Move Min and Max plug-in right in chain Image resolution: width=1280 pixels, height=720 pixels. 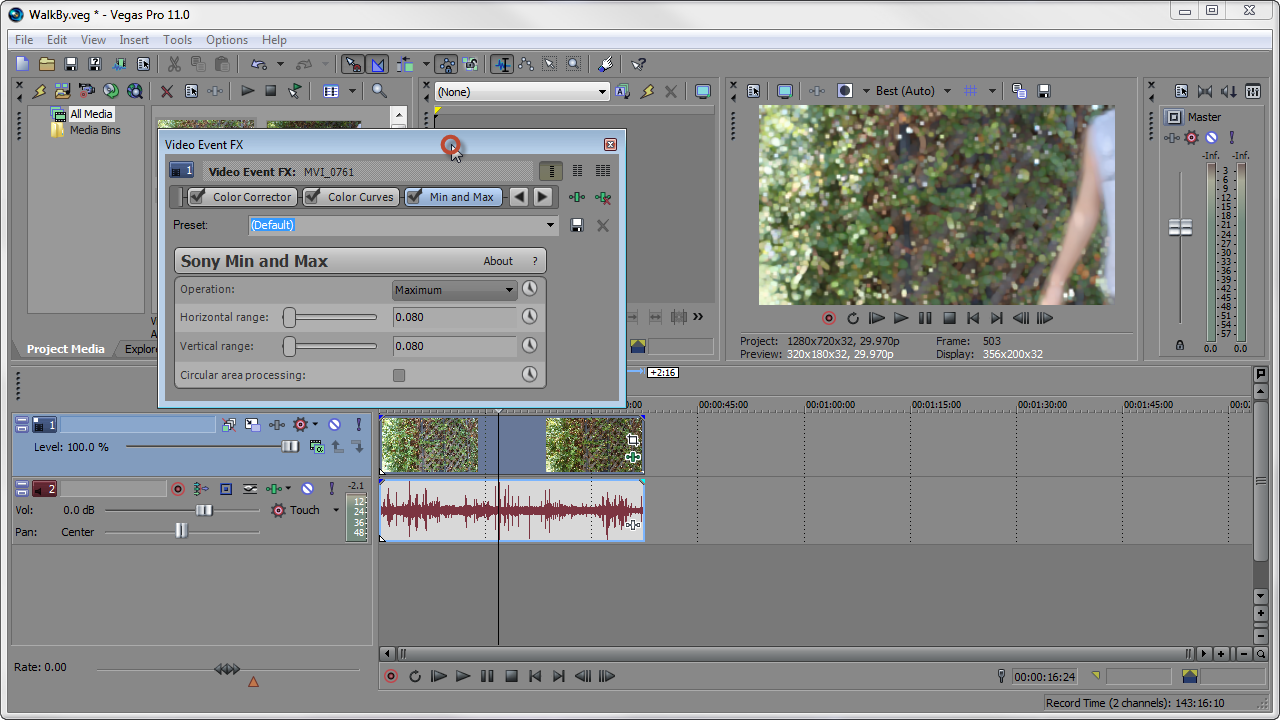tap(542, 197)
